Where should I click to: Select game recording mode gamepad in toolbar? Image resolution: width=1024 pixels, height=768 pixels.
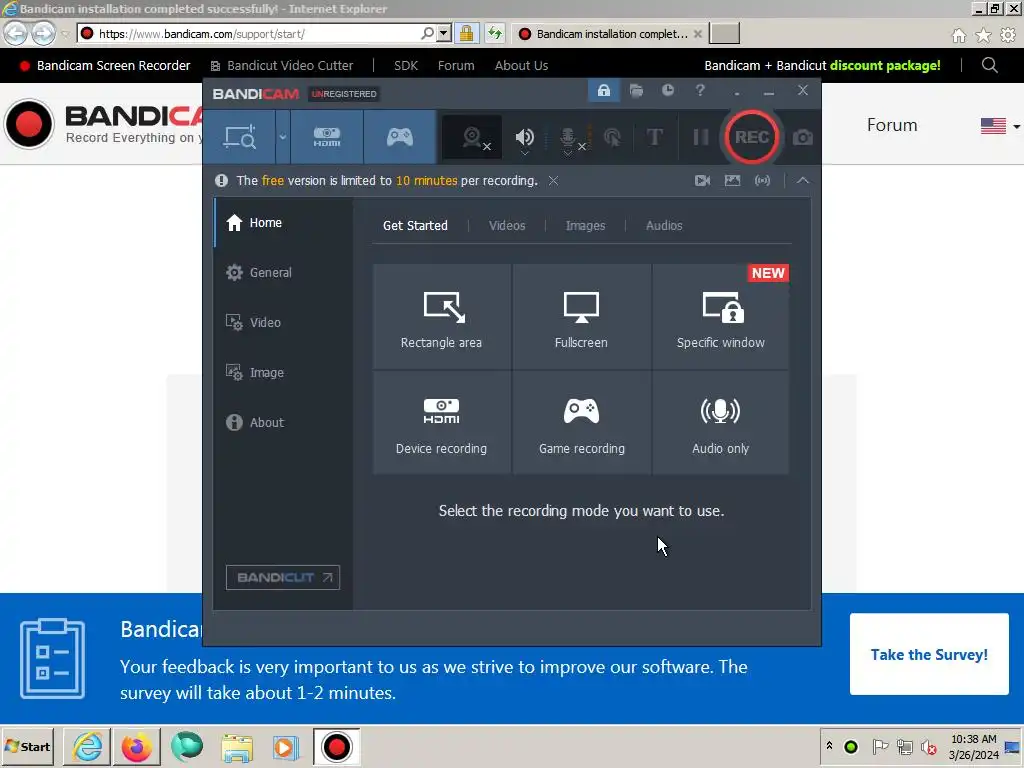pos(400,137)
